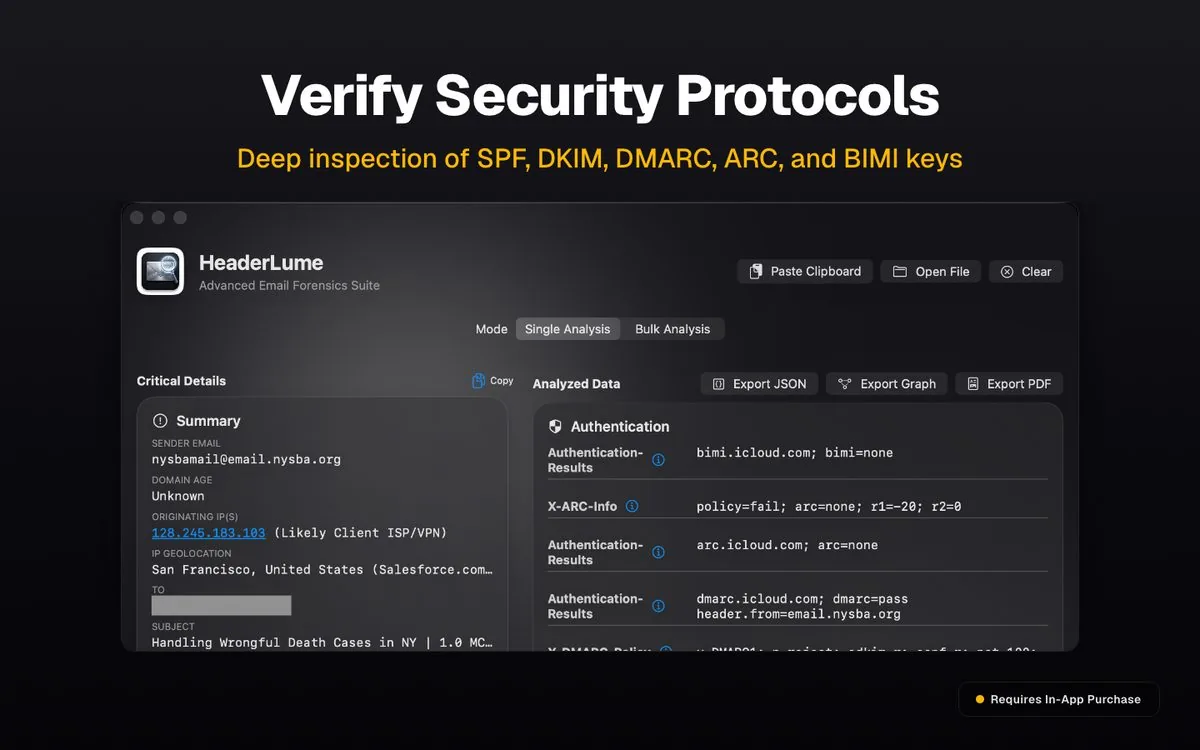Click the Open File folder icon

click(x=900, y=271)
